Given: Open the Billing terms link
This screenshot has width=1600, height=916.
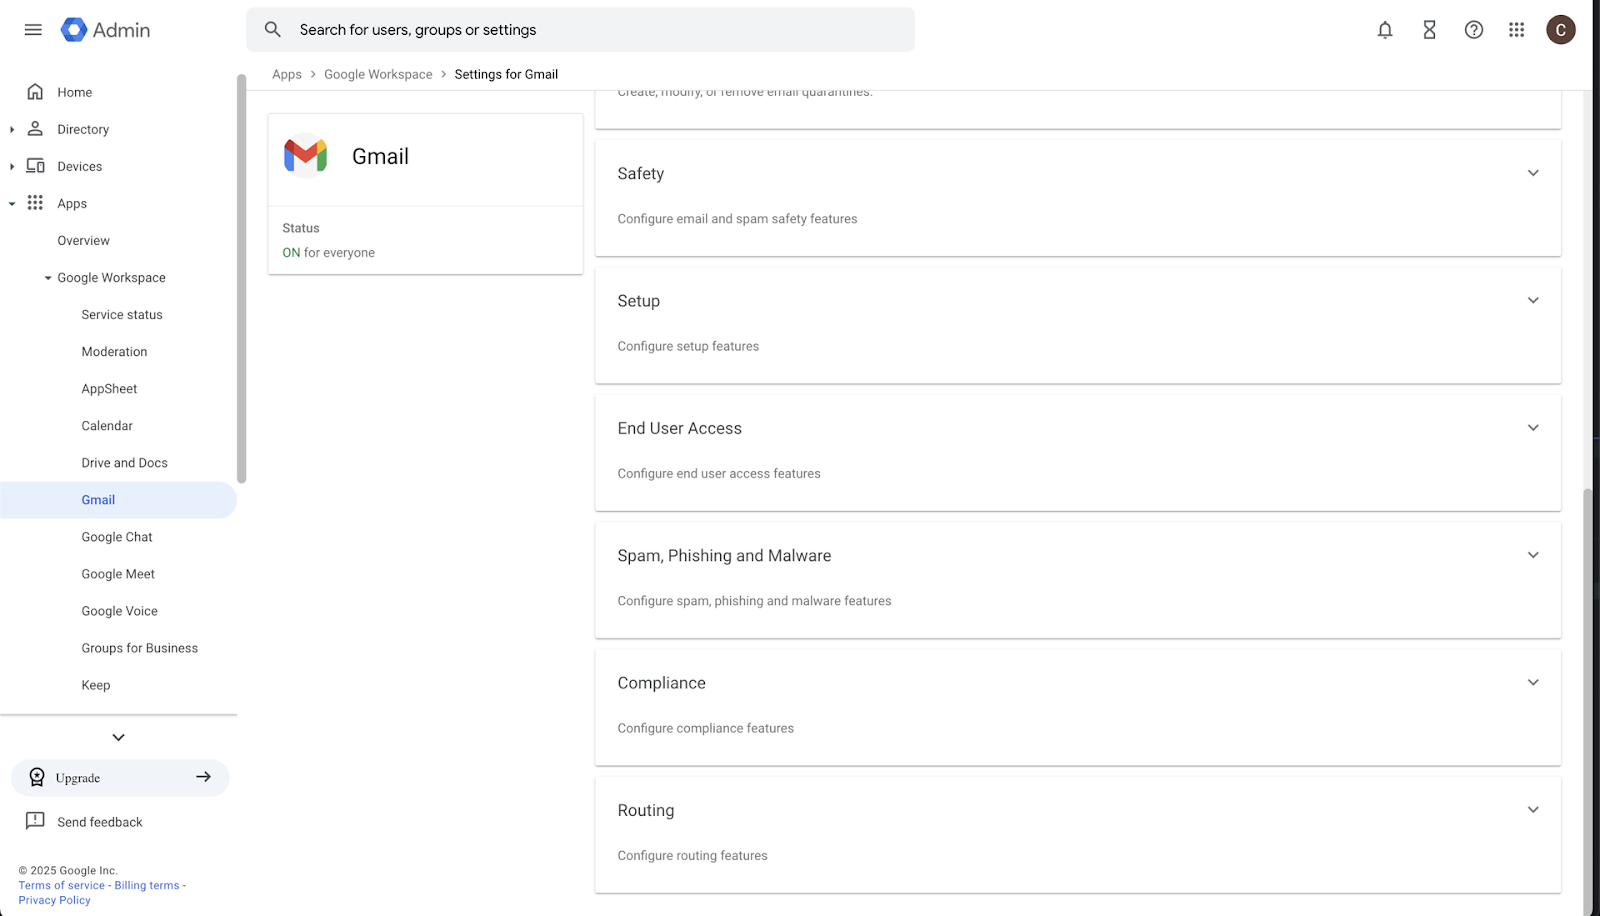Looking at the screenshot, I should (x=147, y=885).
